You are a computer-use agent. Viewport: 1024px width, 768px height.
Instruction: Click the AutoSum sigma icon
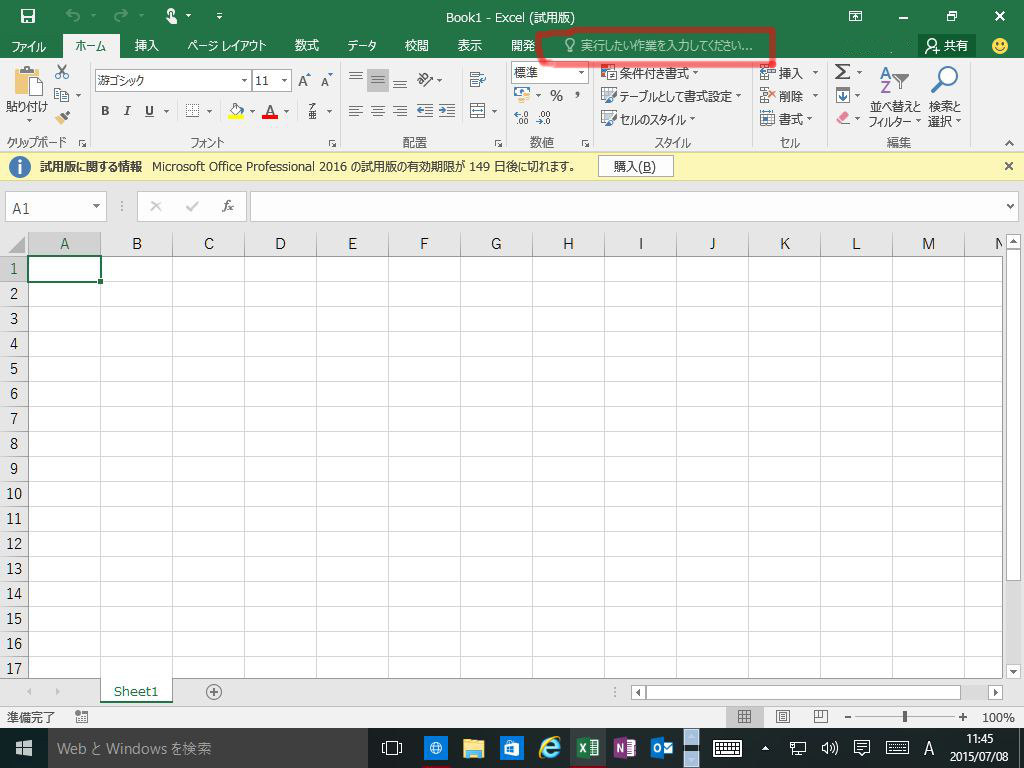point(843,72)
